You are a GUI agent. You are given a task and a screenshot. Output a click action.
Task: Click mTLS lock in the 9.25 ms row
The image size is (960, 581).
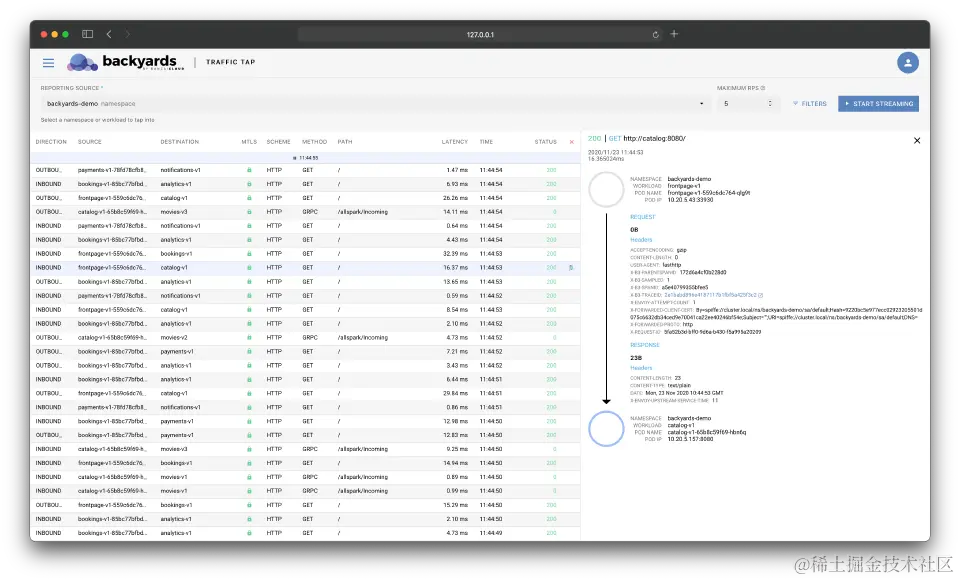coord(249,449)
